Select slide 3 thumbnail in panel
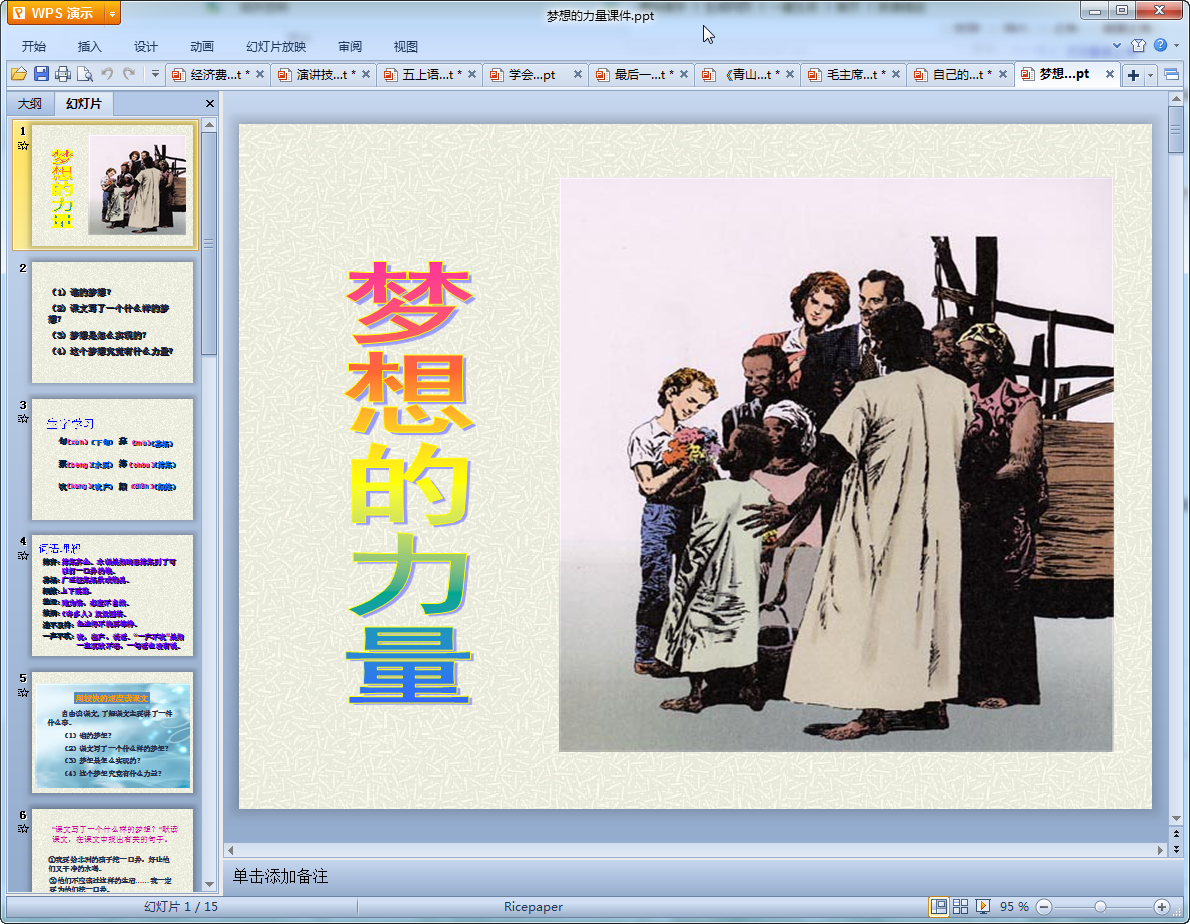The height and width of the screenshot is (924, 1190). tap(112, 459)
